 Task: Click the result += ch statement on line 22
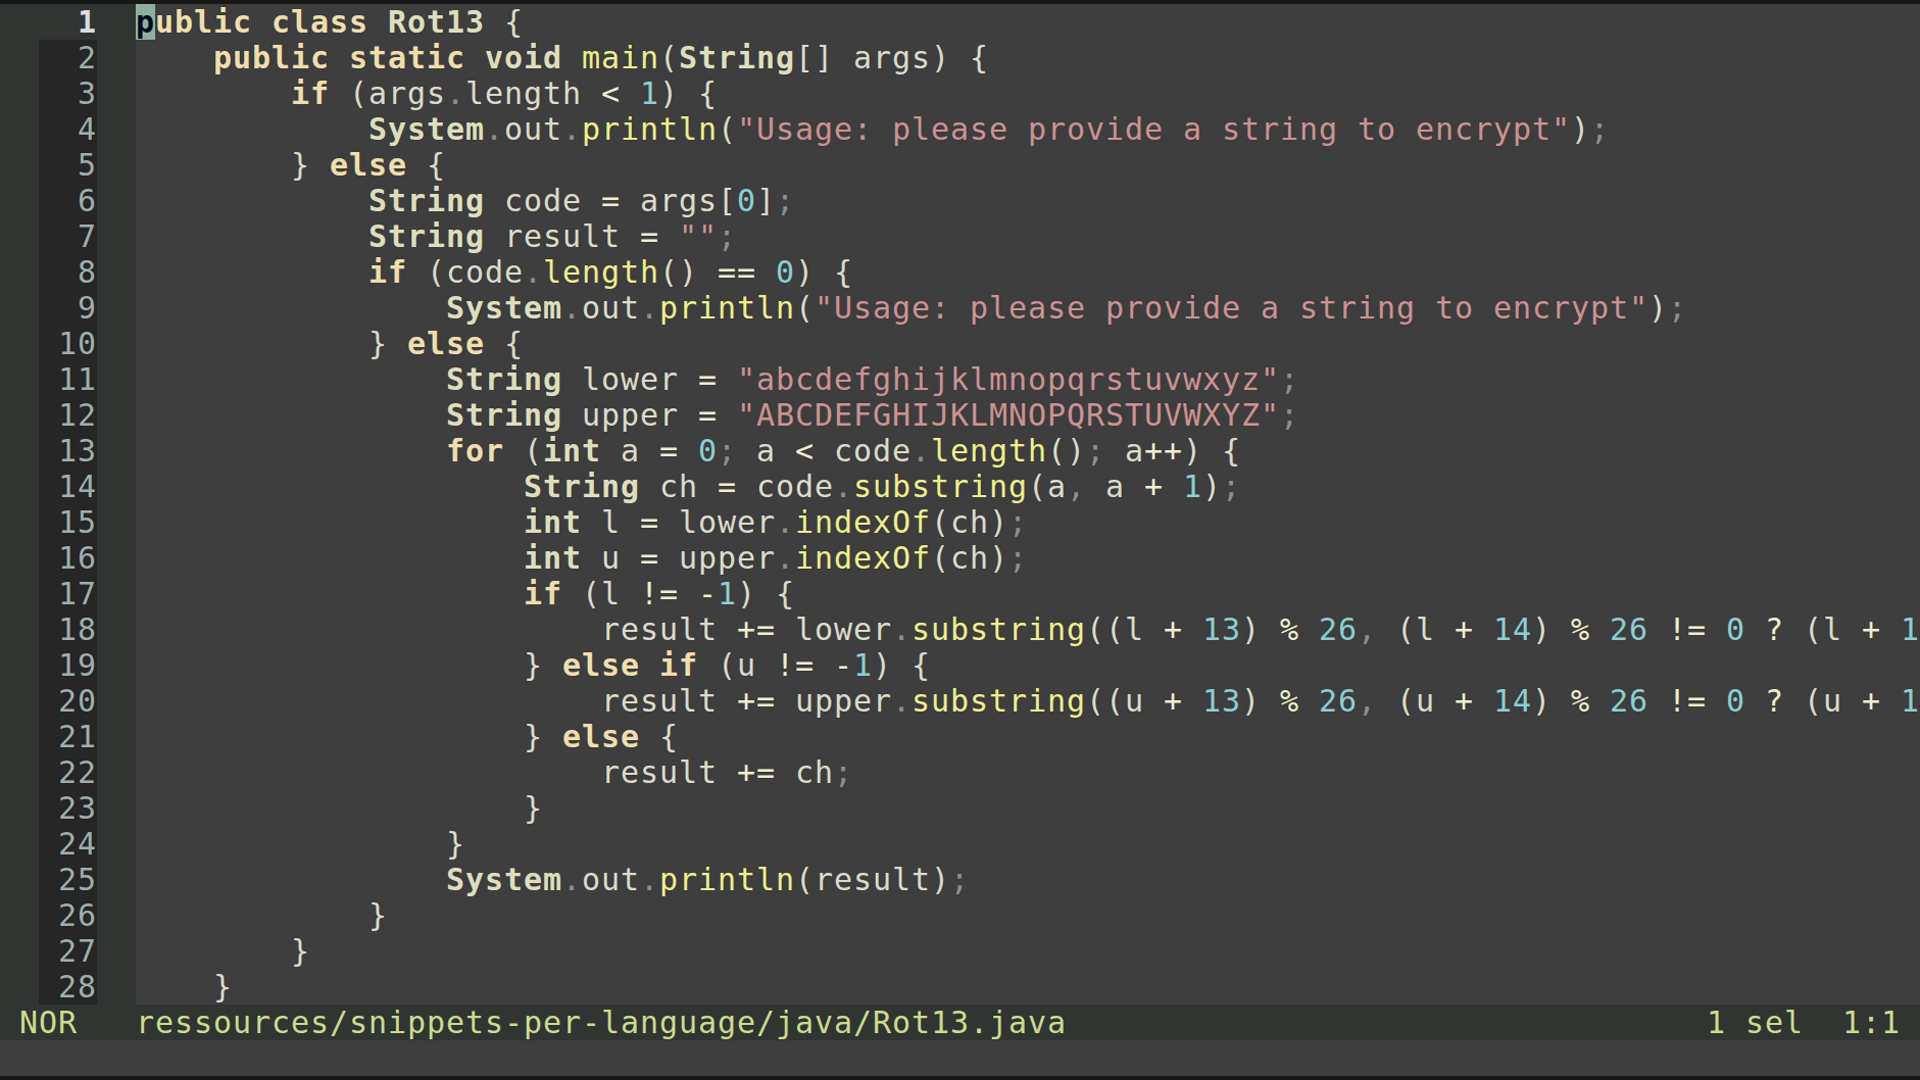[725, 771]
